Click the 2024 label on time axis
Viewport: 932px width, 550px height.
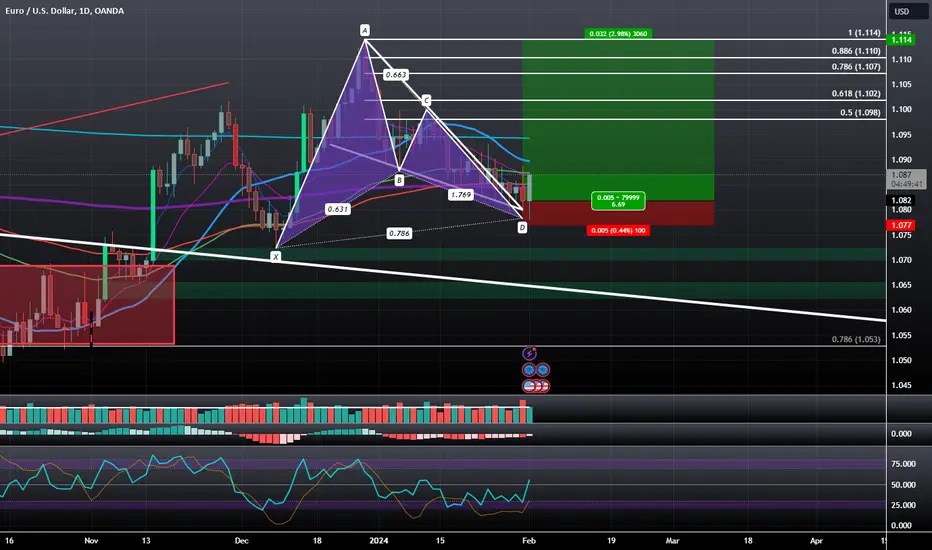[x=379, y=540]
